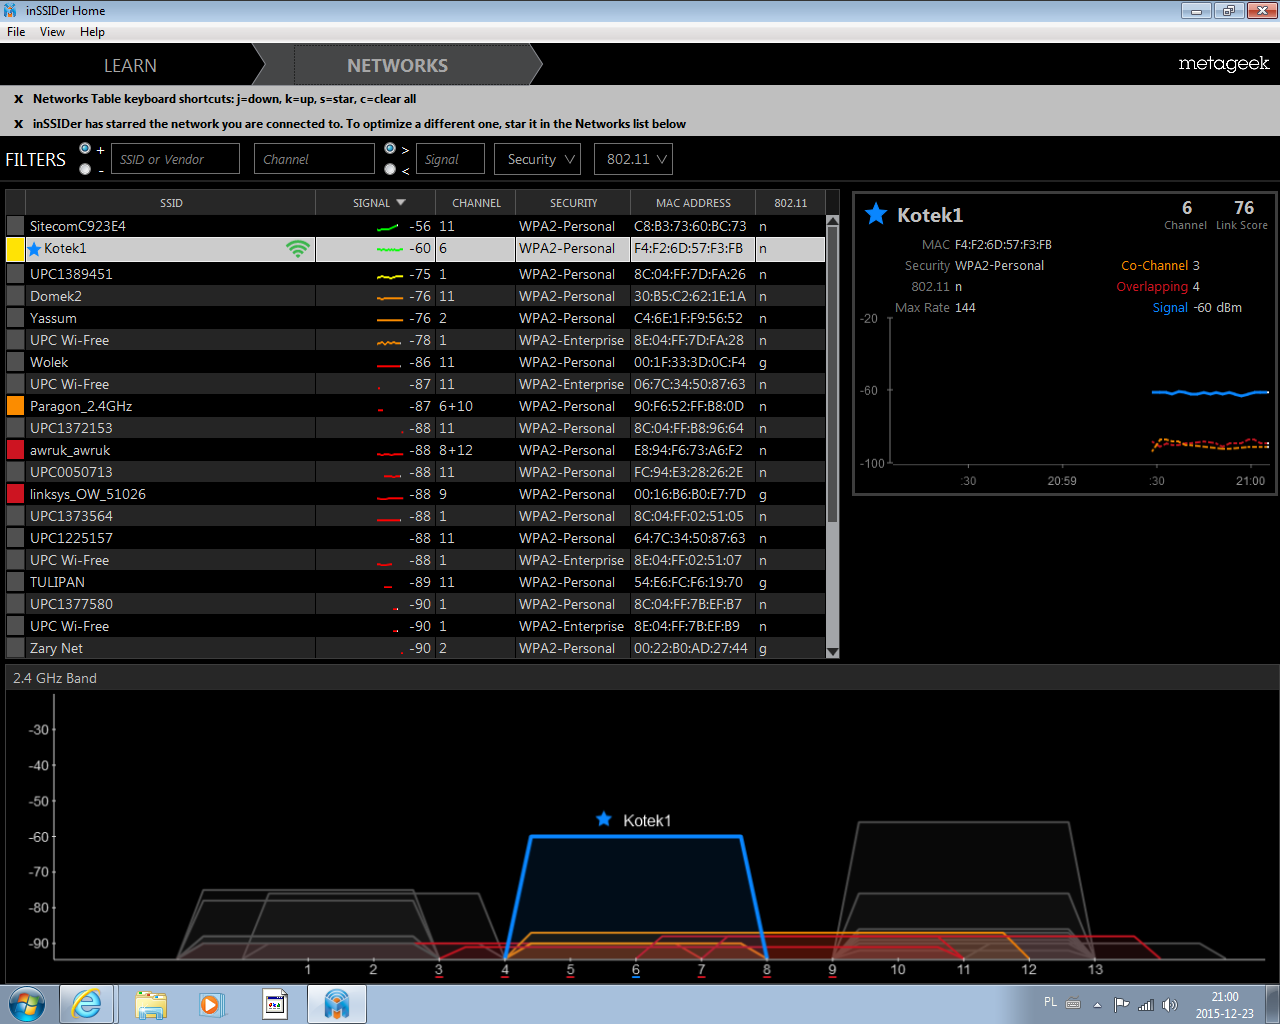Click the green Wi-Fi connected icon

click(297, 249)
